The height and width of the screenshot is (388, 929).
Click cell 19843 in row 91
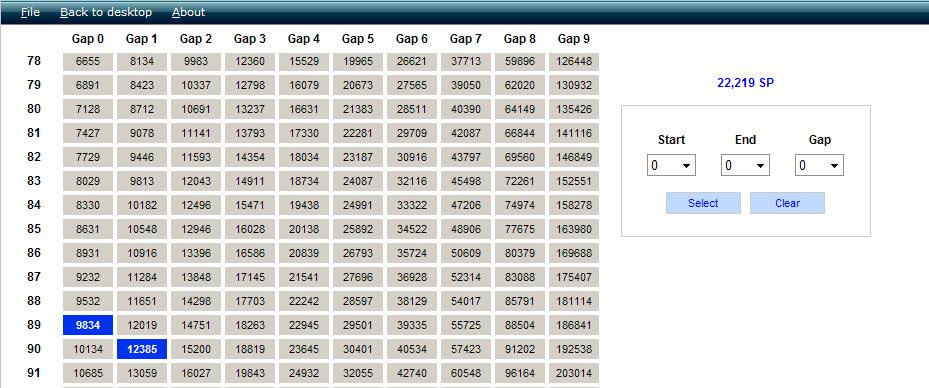click(x=249, y=373)
